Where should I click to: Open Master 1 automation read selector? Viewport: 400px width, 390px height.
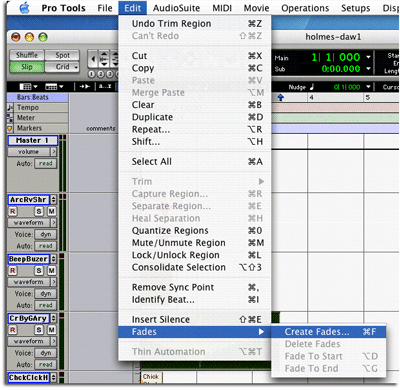pos(46,163)
